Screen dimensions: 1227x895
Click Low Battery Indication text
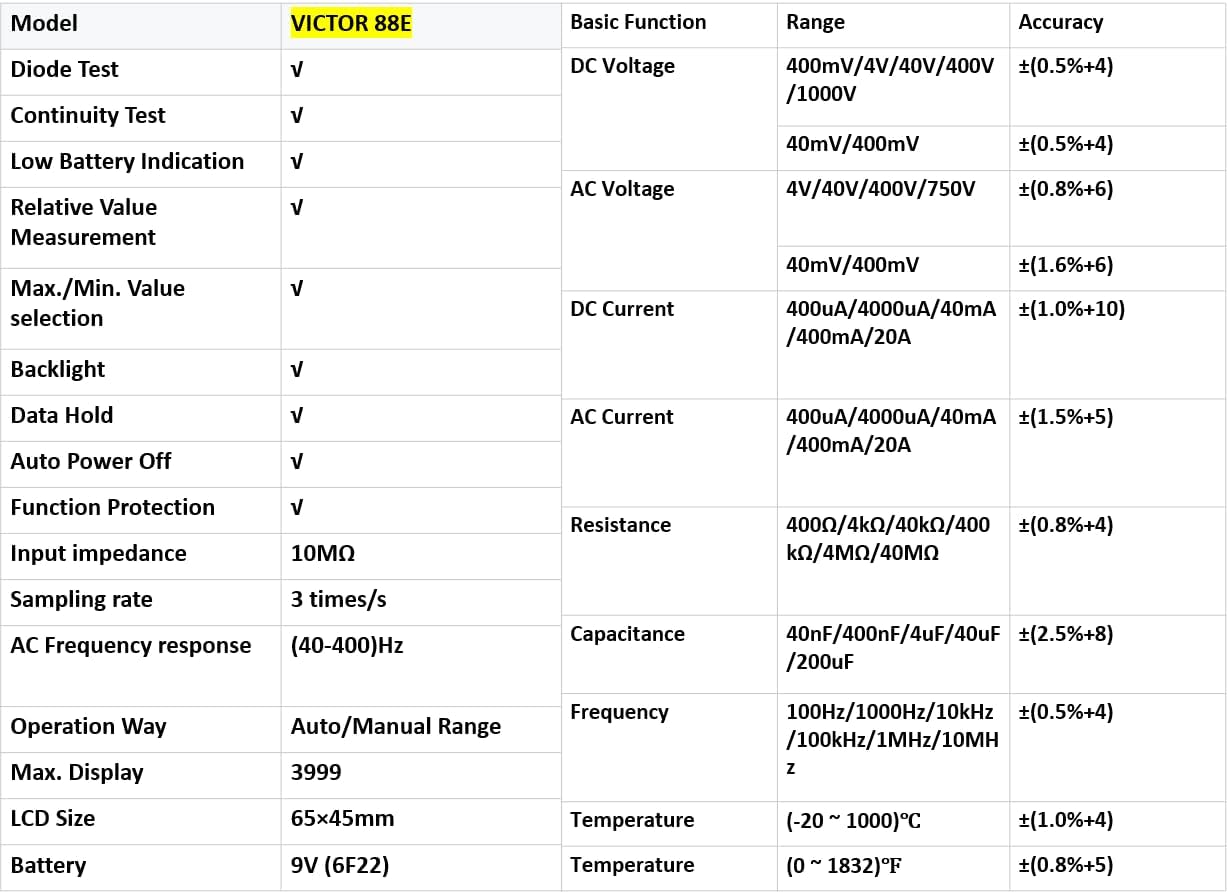127,162
